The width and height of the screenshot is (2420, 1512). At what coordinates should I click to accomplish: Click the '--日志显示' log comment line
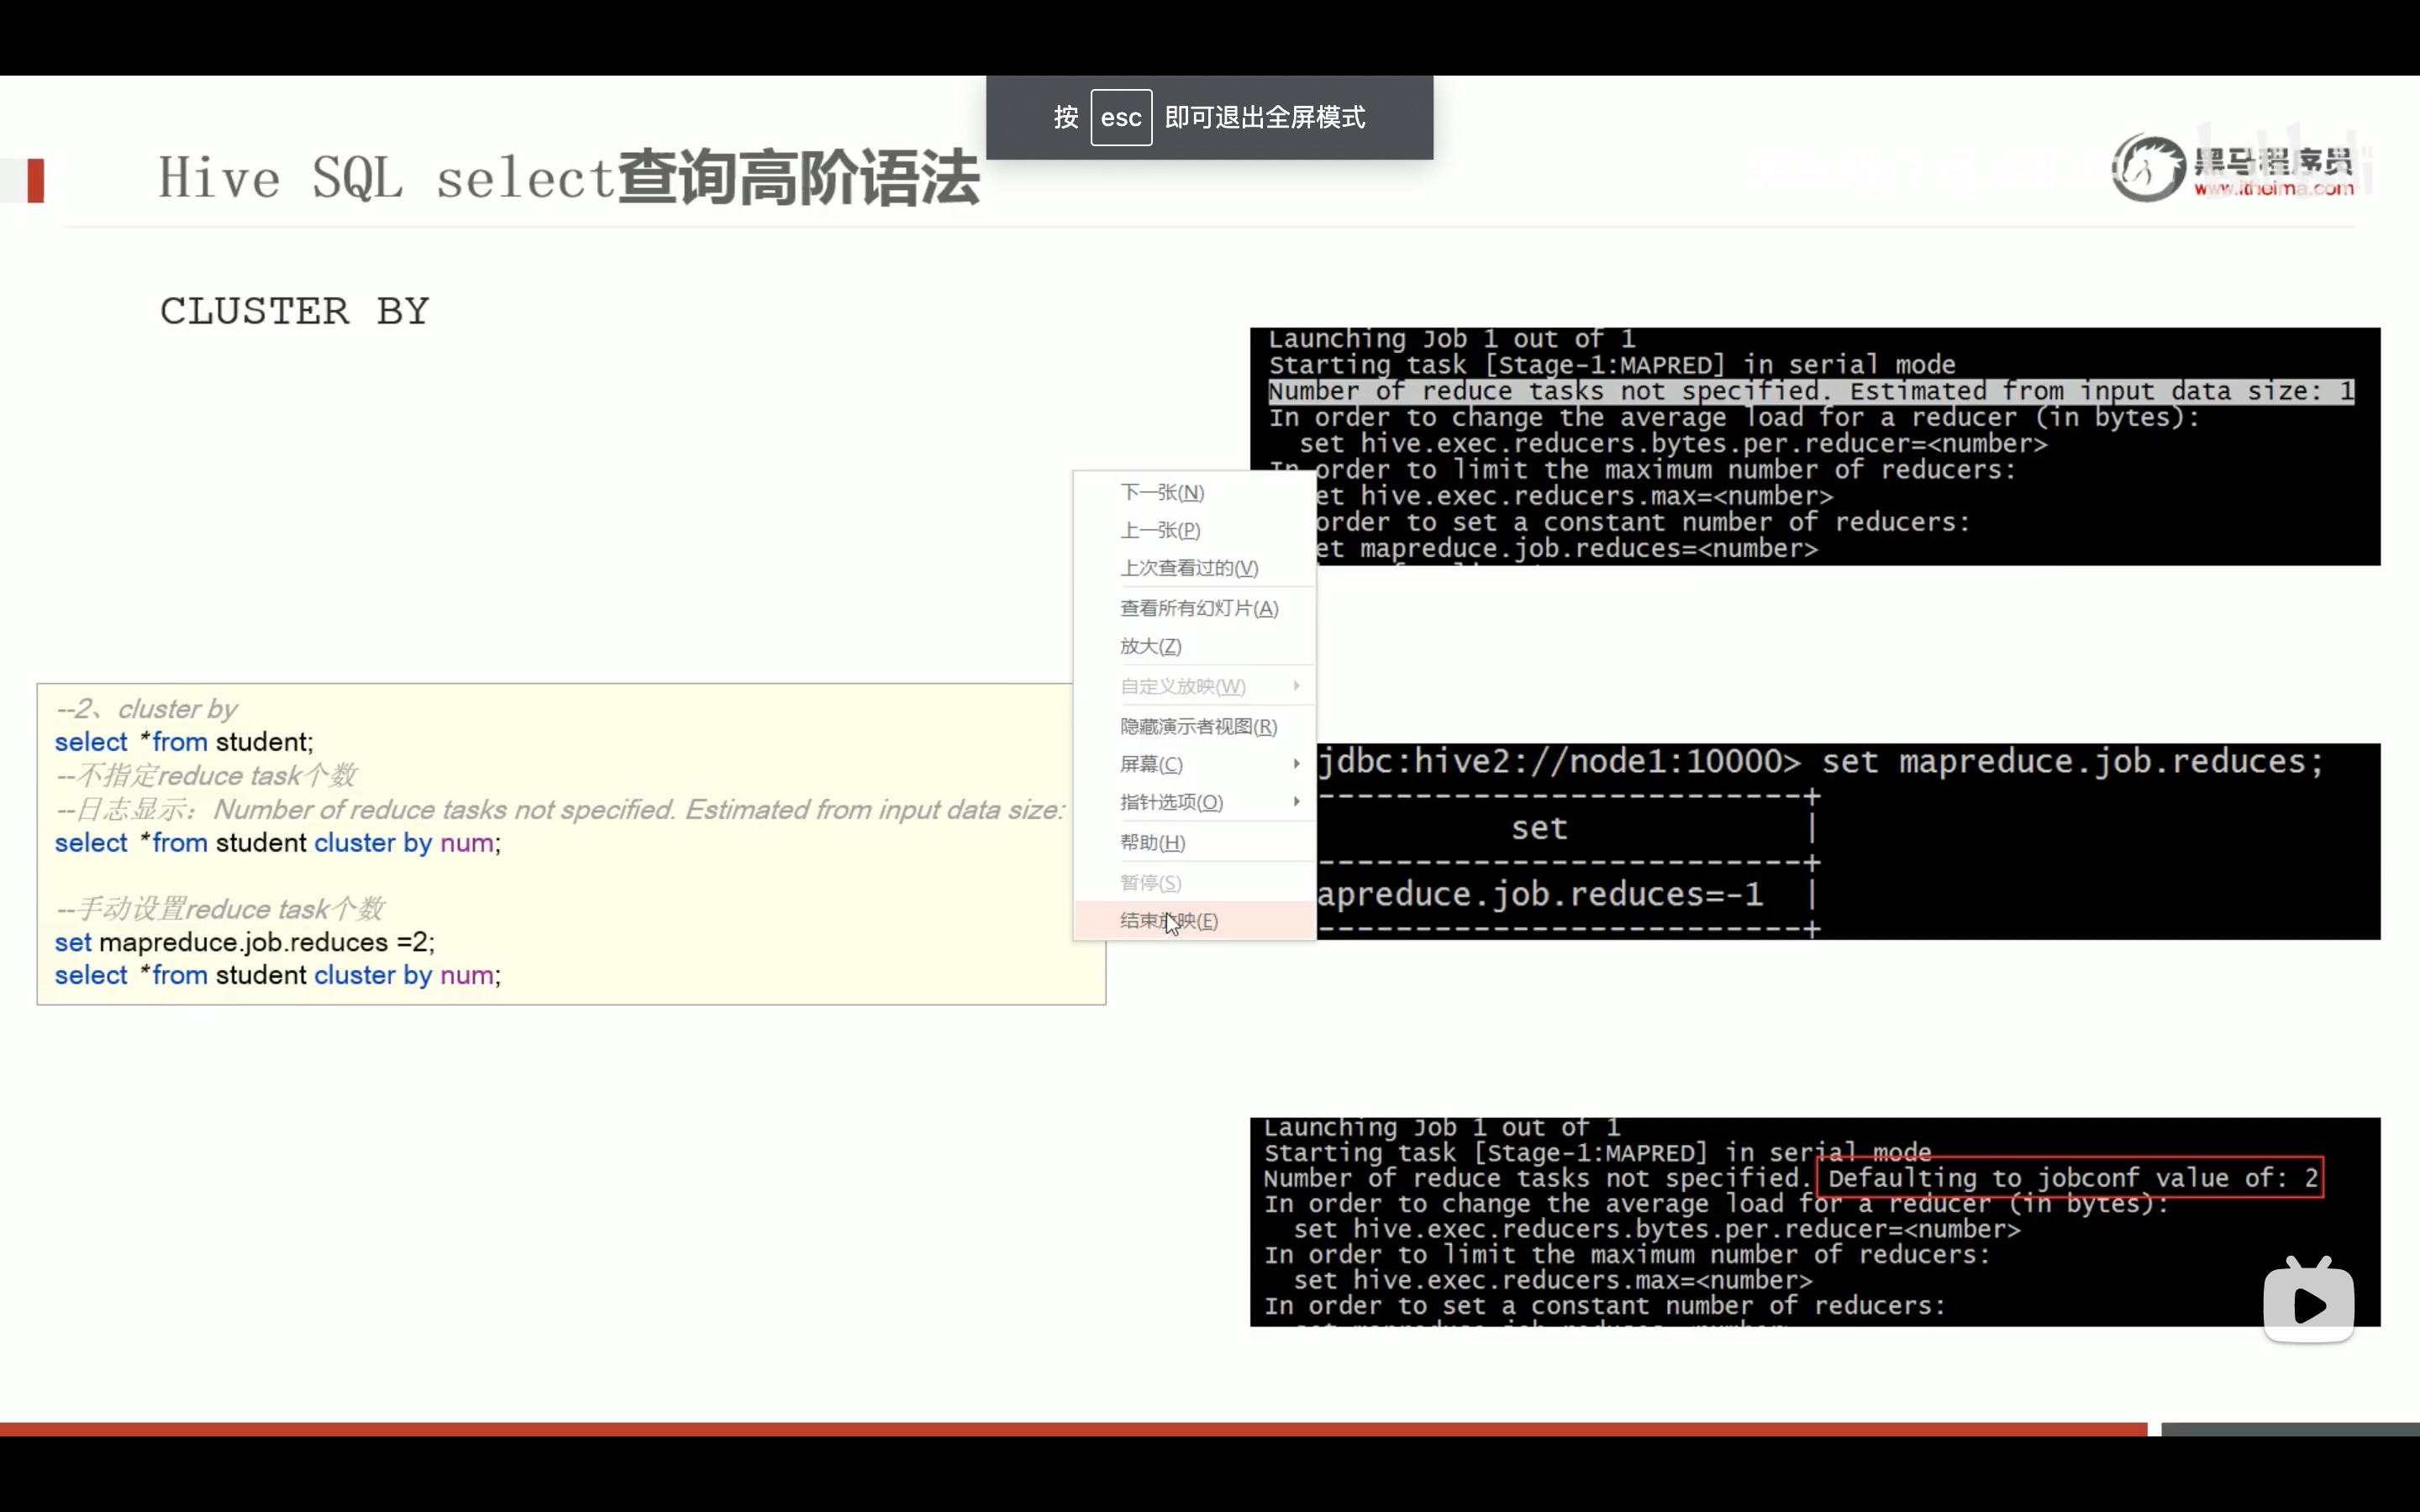click(560, 809)
